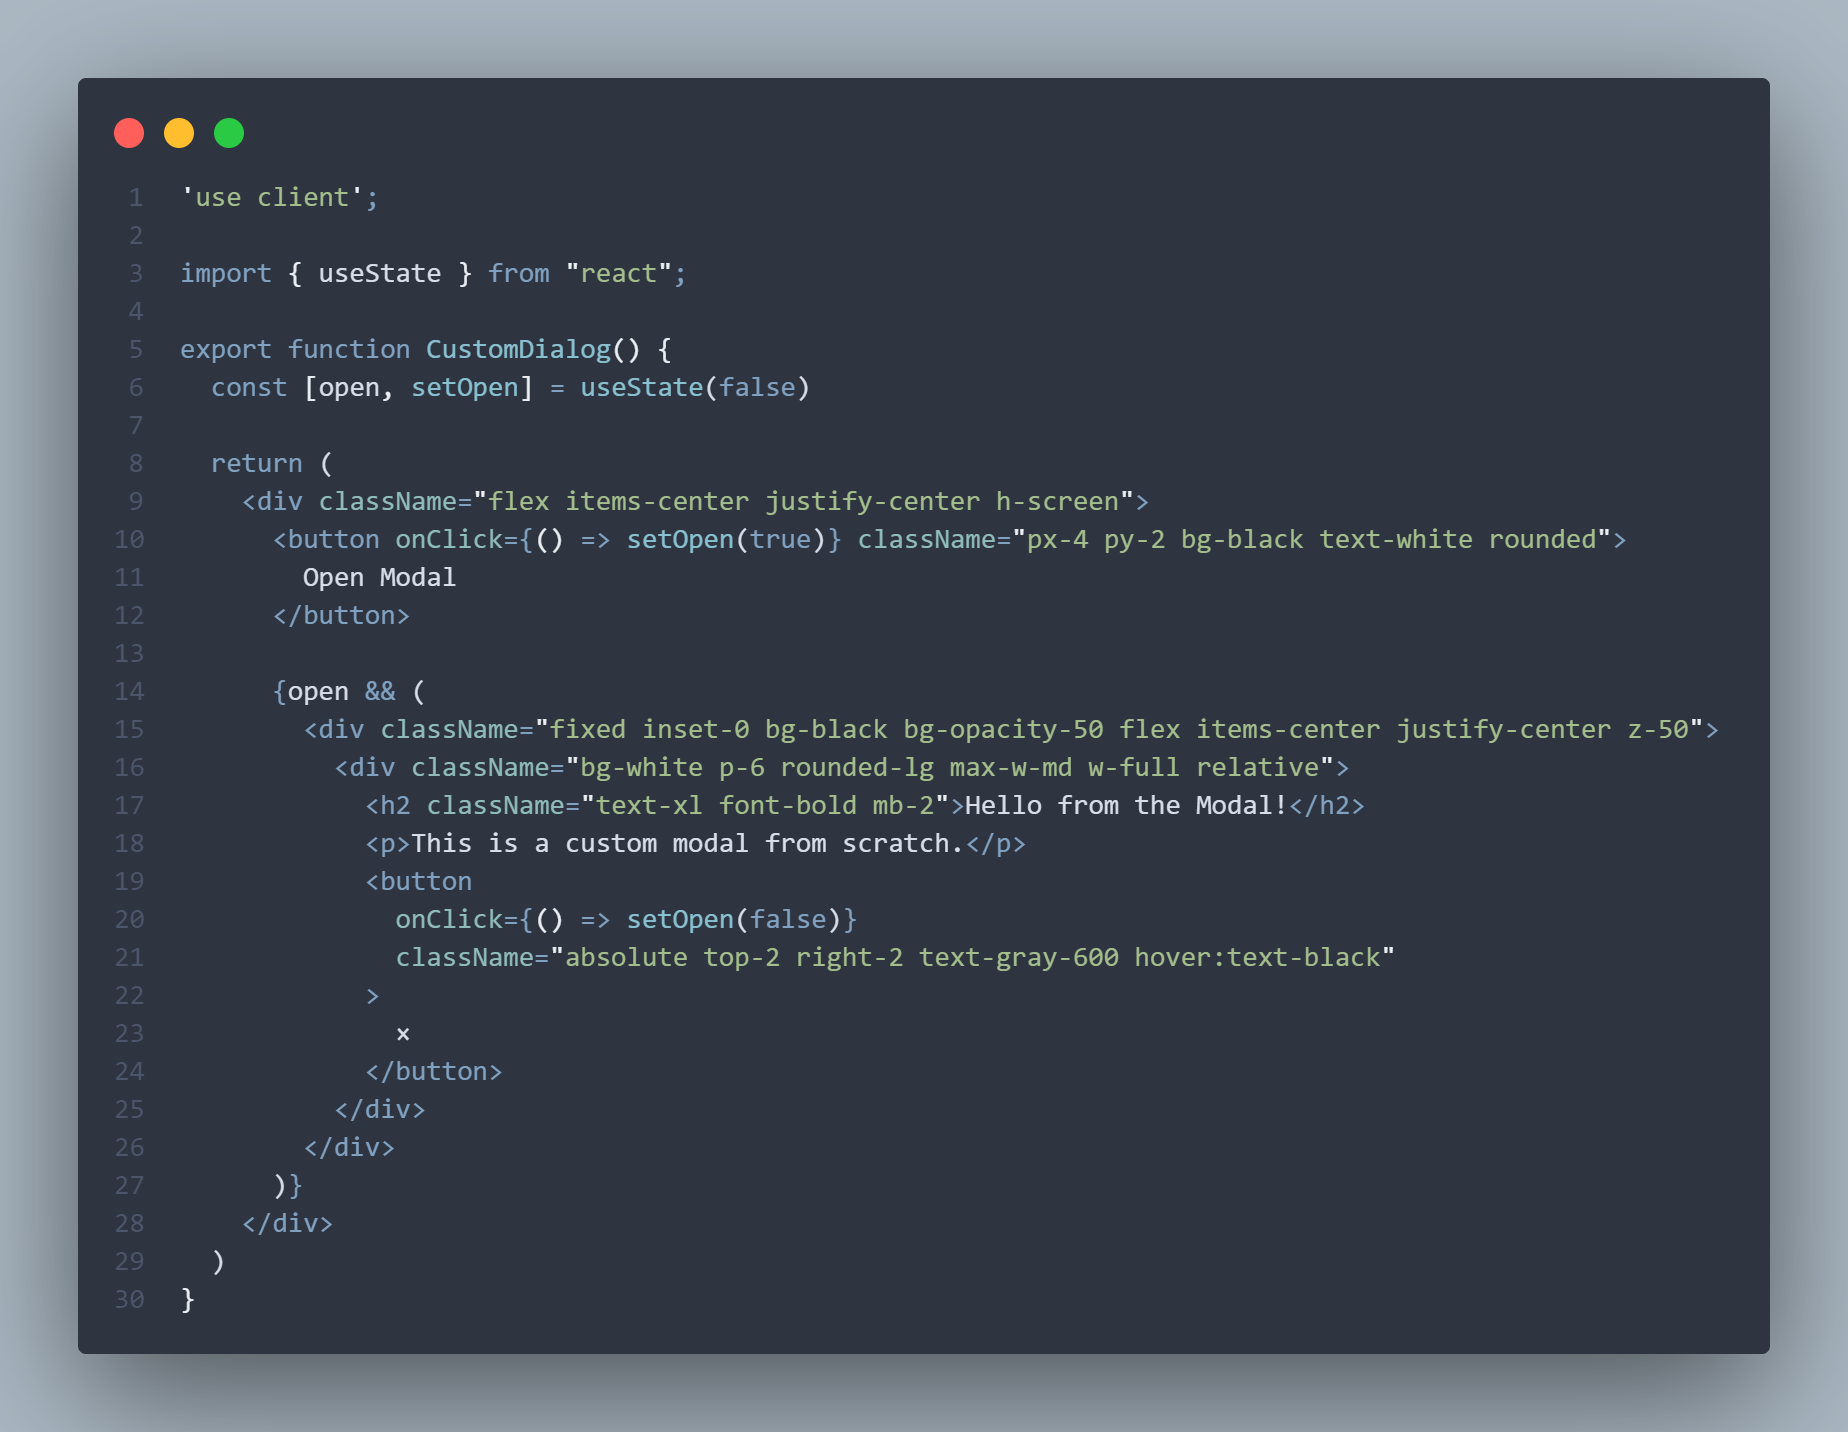
Task: Click the red close dot
Action: pyautogui.click(x=129, y=133)
